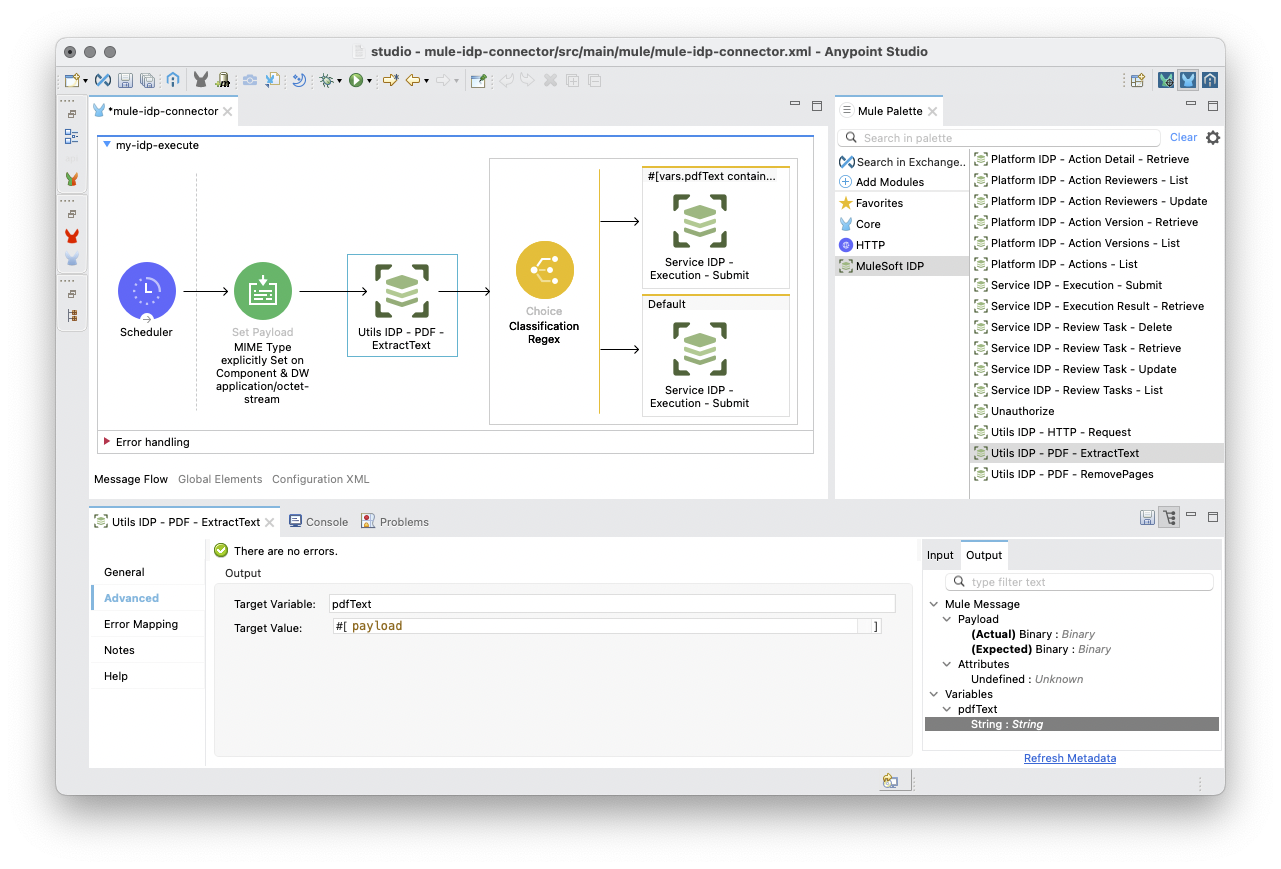Open the Core category in Mule Palette
This screenshot has height=869, width=1281.
[867, 224]
